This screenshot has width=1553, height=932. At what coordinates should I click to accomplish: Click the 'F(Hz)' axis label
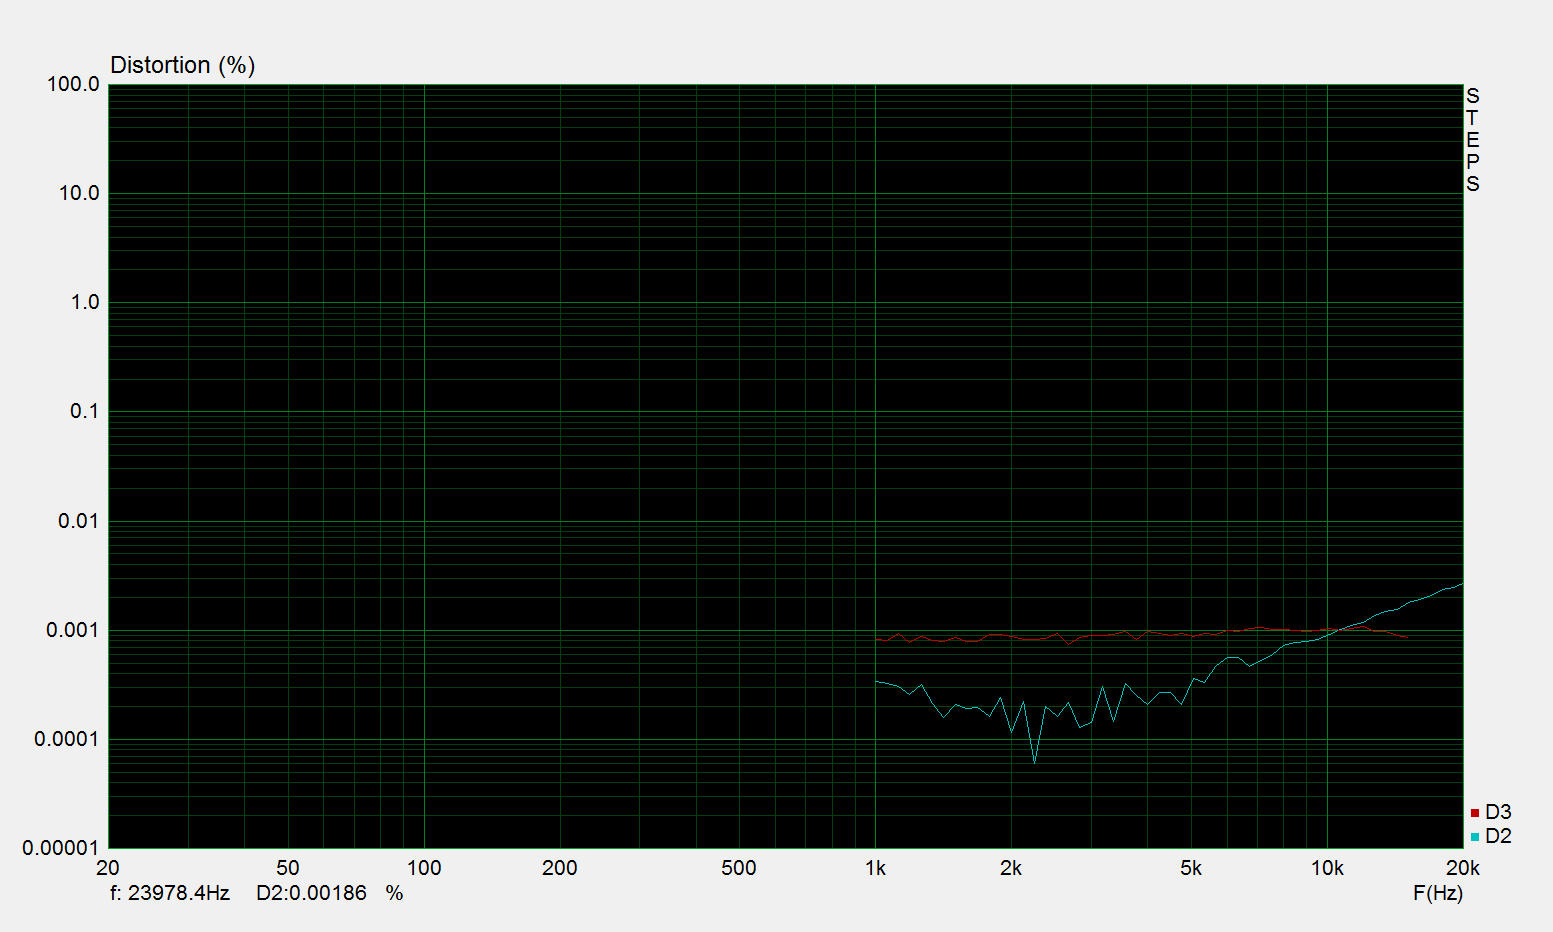click(x=1438, y=893)
